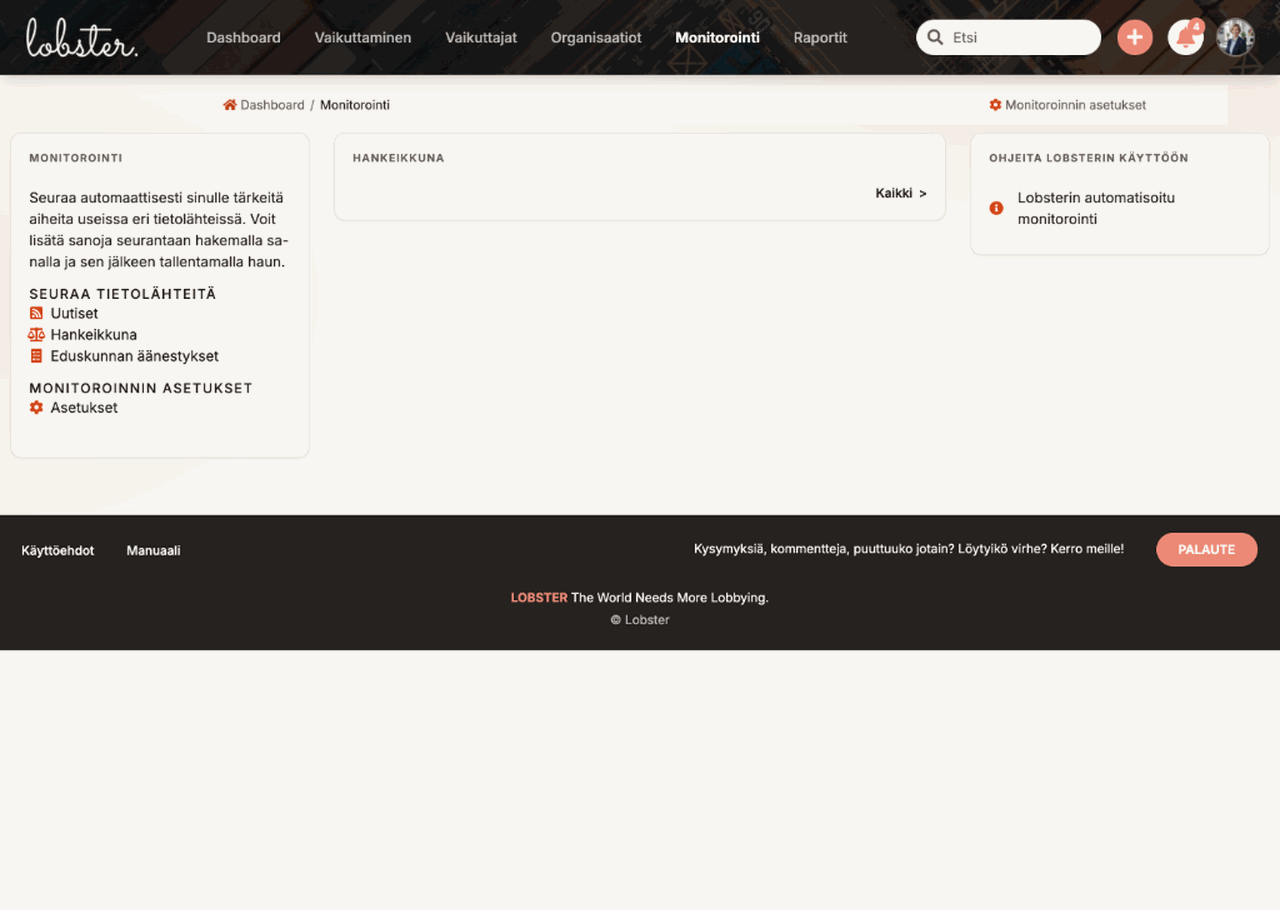Select Organisaatiot in the top navigation

(x=596, y=38)
